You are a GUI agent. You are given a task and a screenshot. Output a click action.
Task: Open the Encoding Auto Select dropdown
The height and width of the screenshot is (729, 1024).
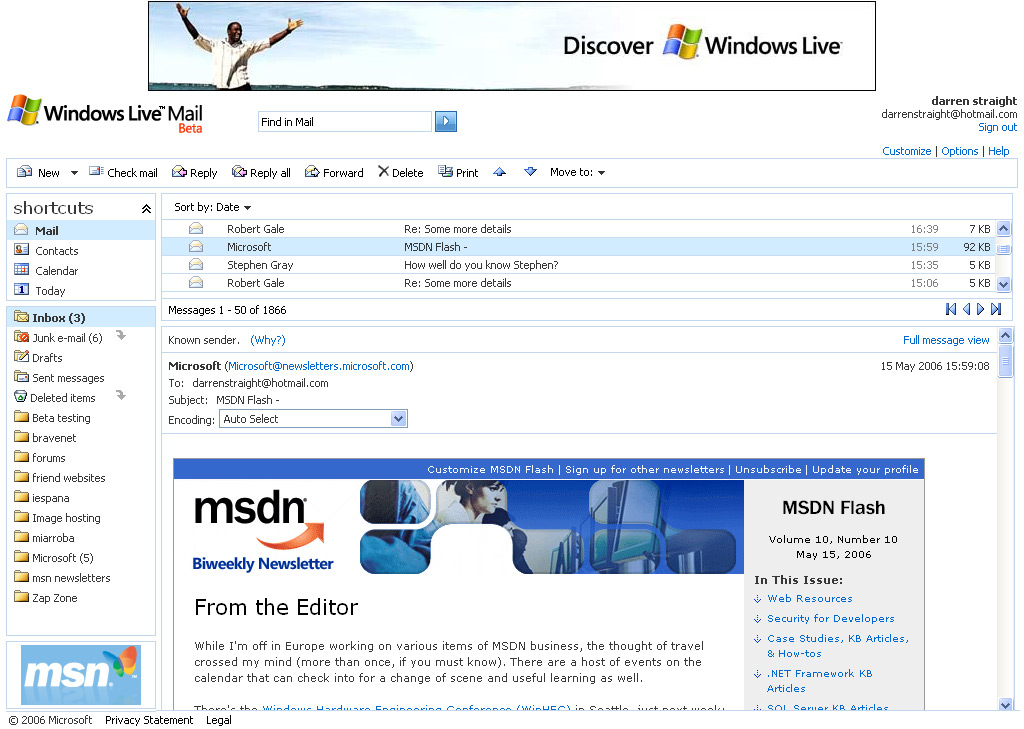(x=398, y=419)
